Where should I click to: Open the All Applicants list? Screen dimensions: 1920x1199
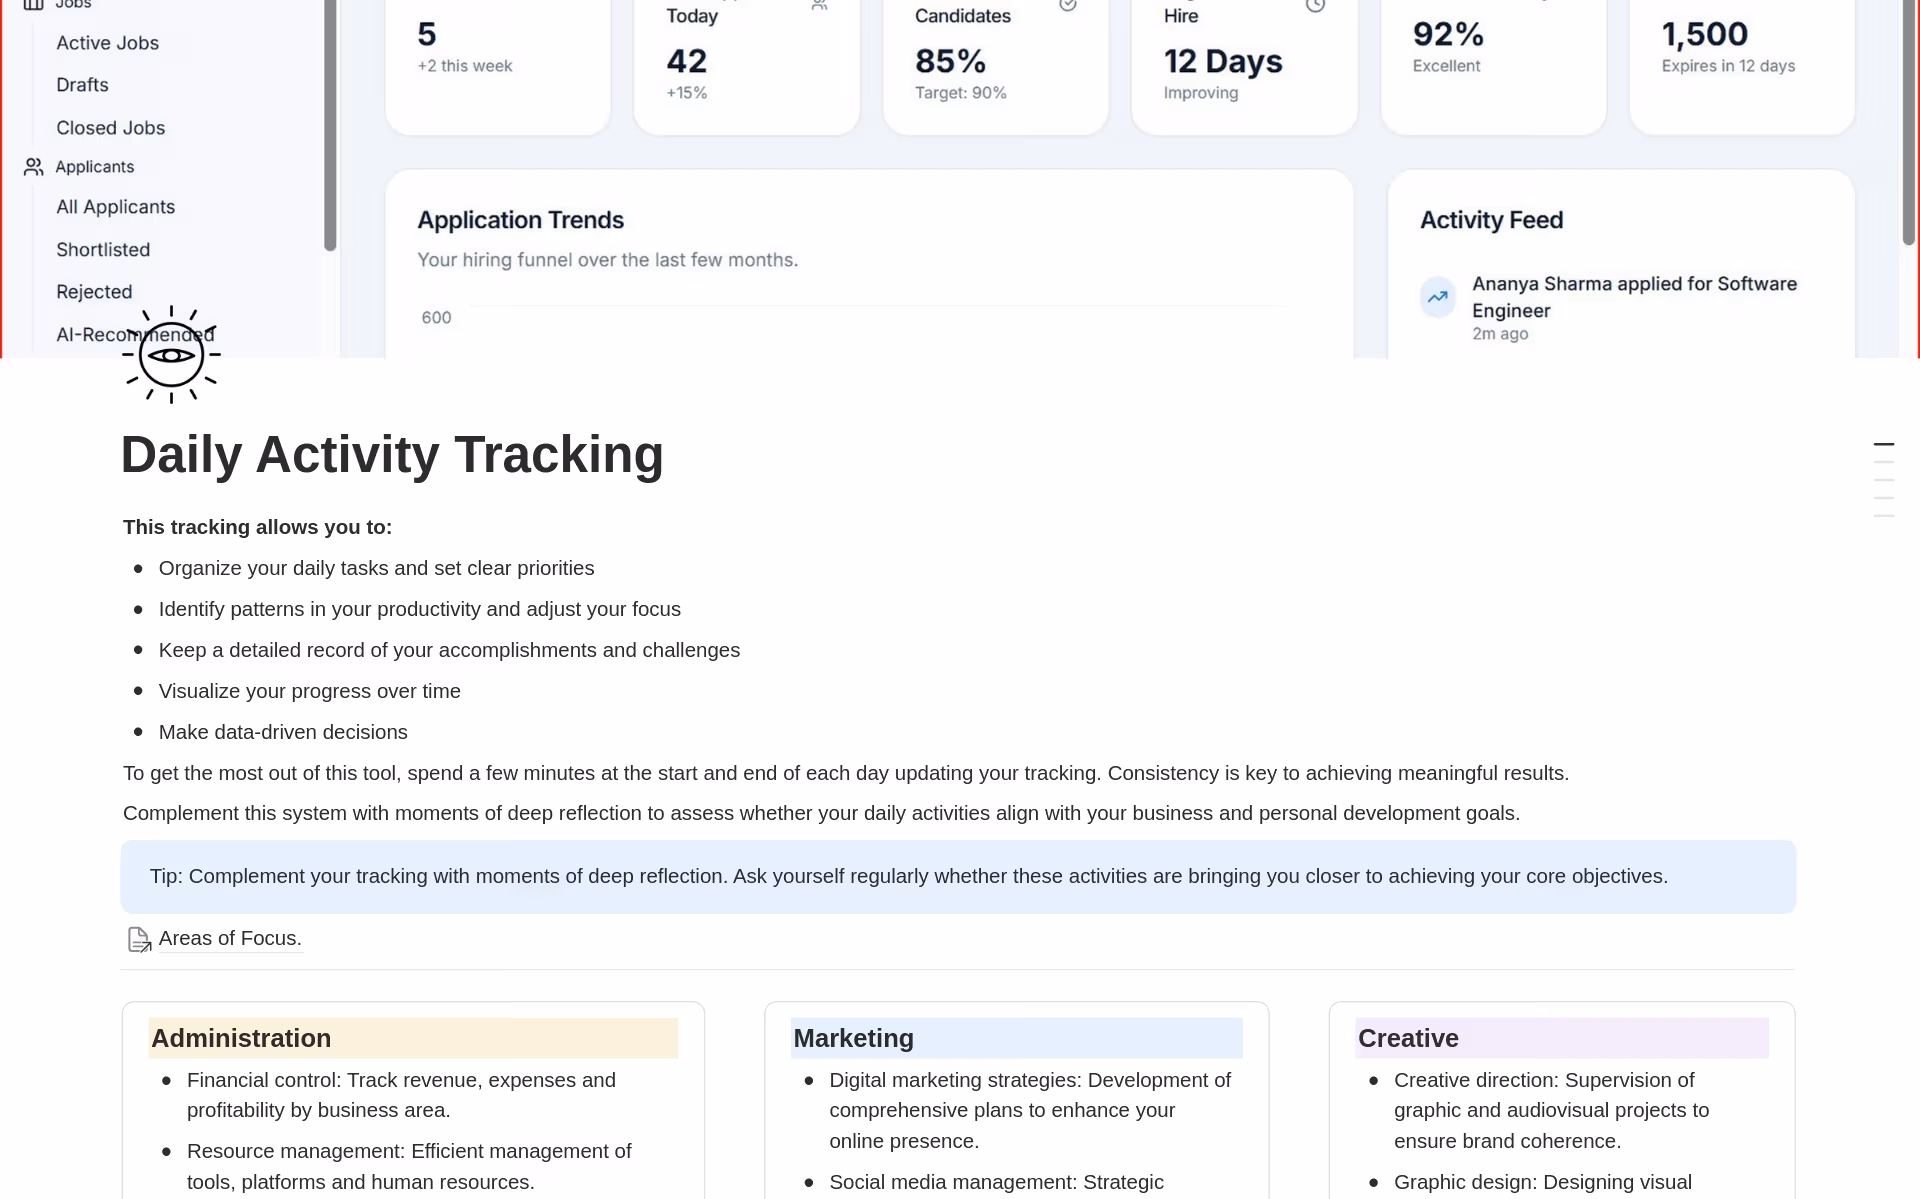(115, 207)
